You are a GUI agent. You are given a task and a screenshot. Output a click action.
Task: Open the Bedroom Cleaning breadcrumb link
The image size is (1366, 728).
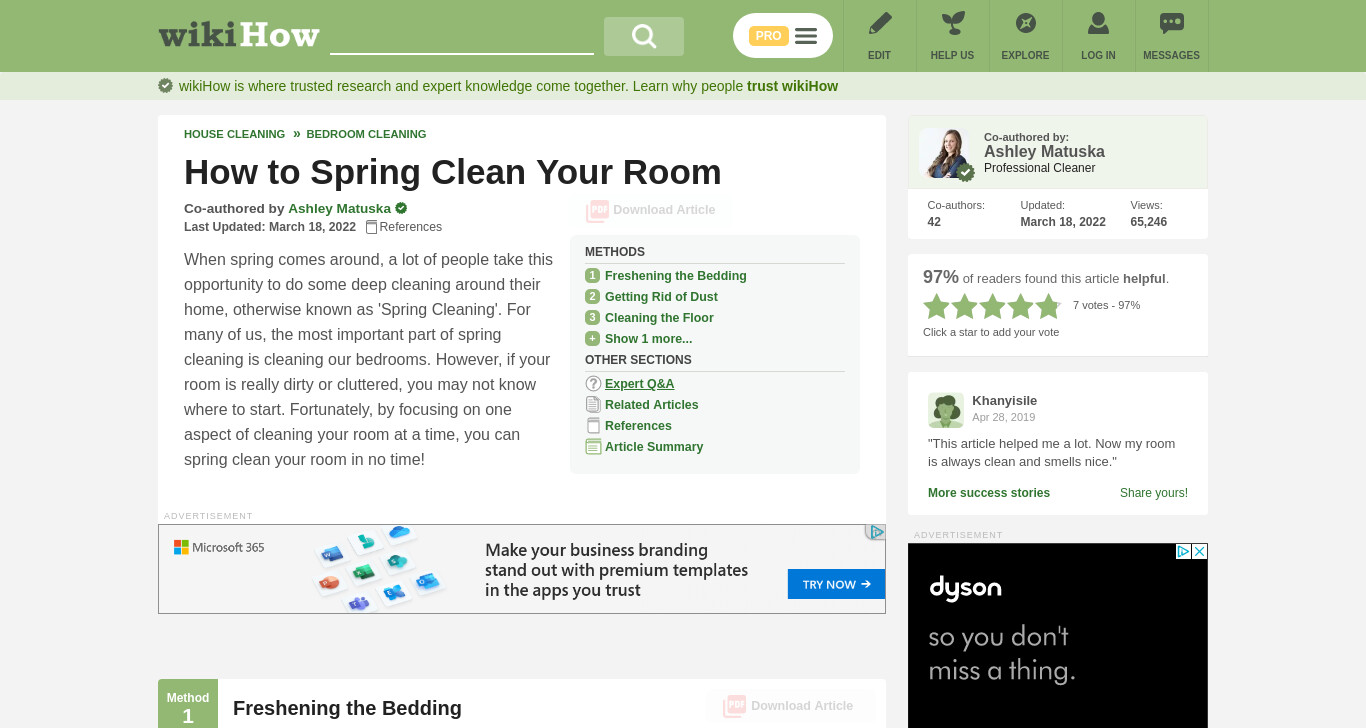click(366, 134)
